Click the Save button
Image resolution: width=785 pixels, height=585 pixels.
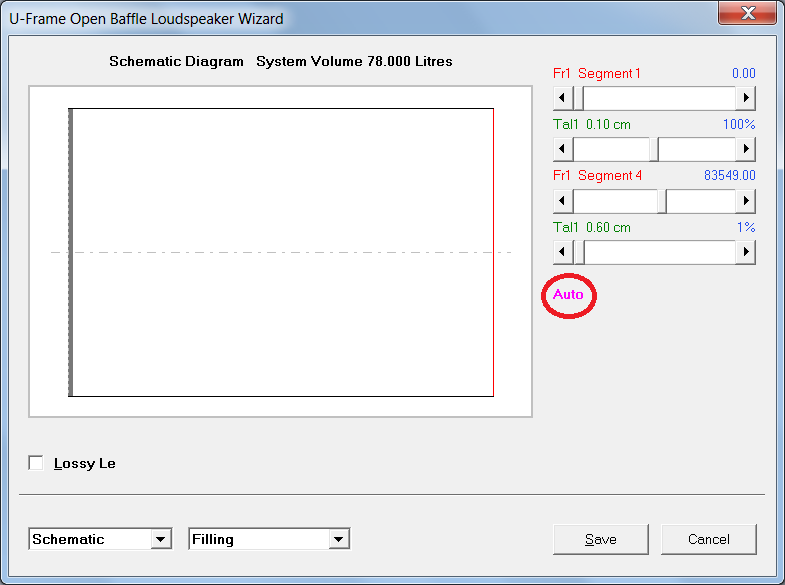[x=601, y=539]
